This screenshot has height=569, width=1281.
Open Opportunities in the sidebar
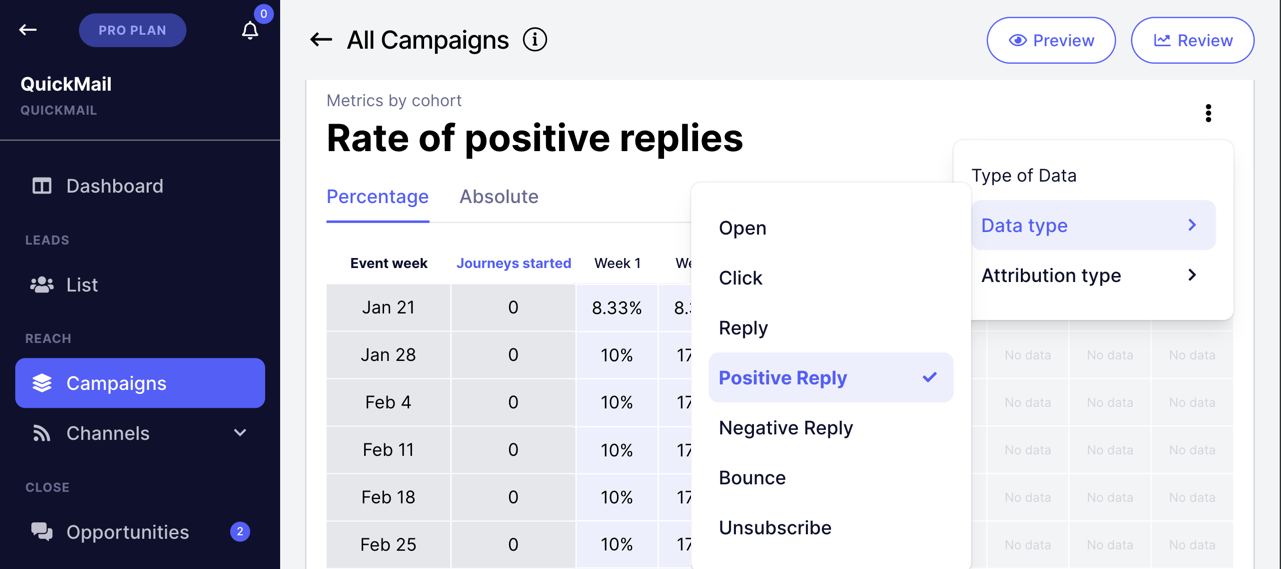(x=127, y=532)
